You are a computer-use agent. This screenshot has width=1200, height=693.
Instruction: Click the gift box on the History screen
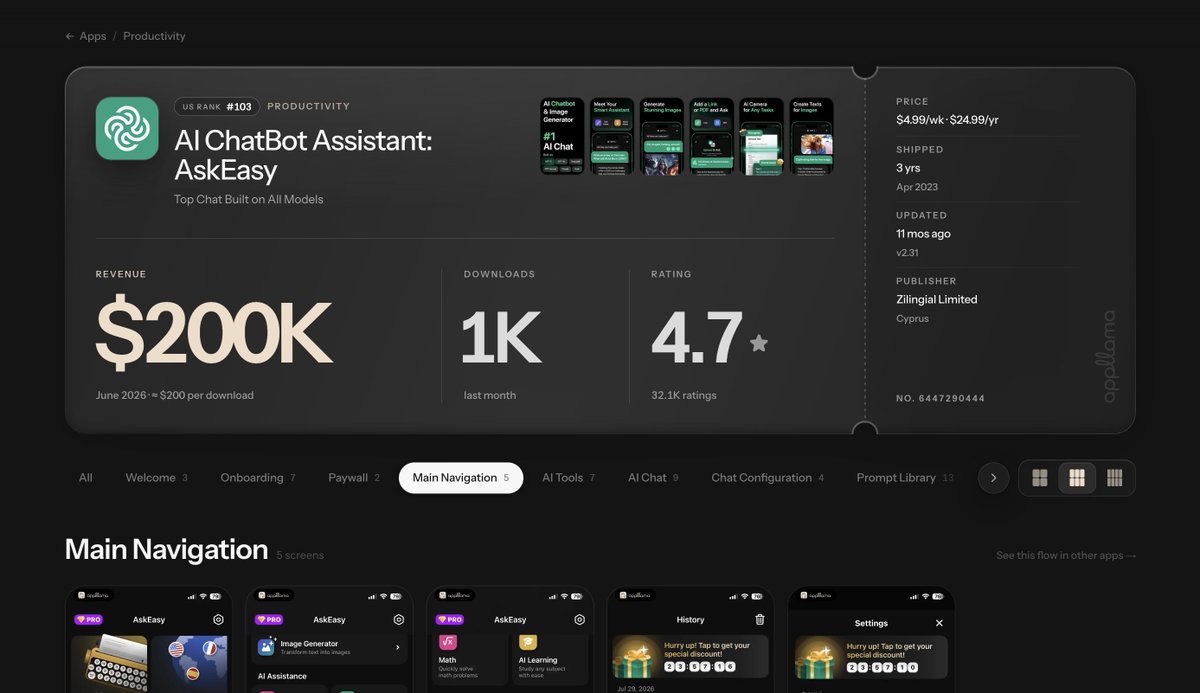(635, 658)
